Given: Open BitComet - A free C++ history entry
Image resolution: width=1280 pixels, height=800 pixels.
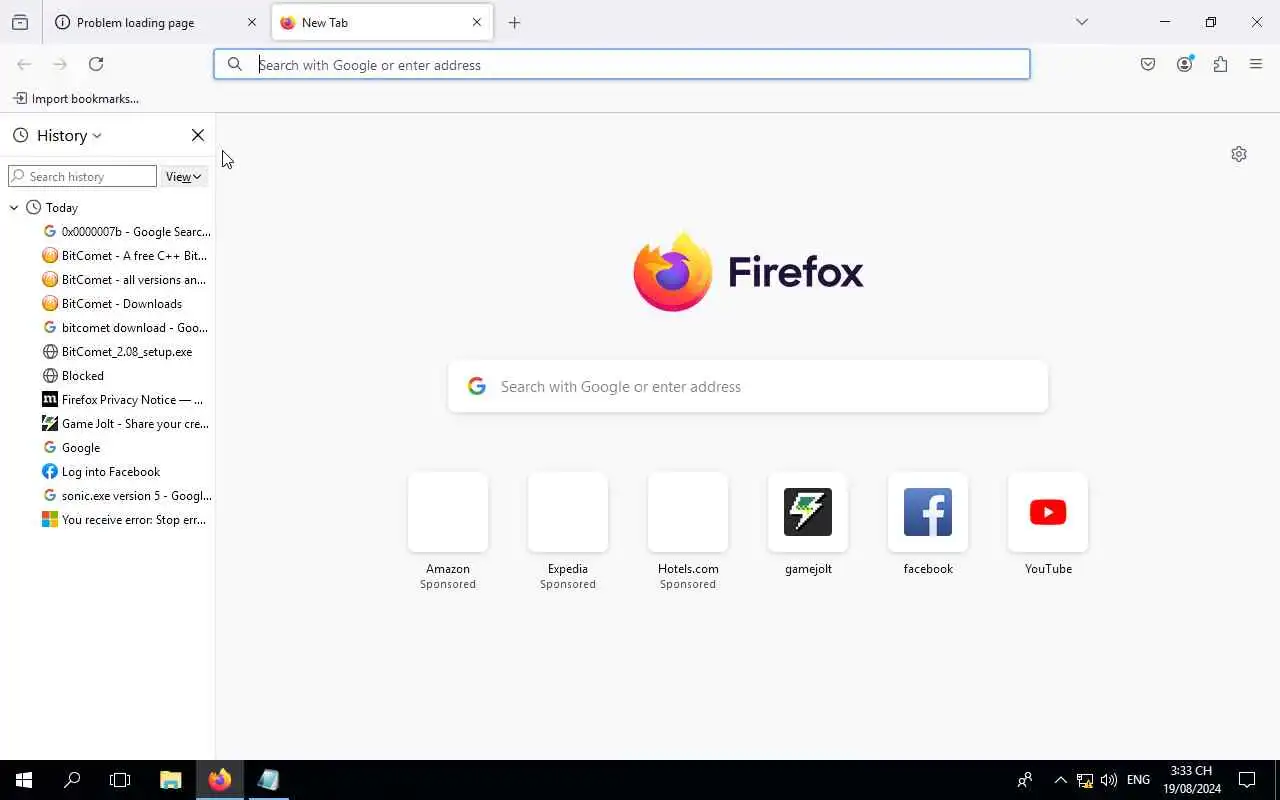Looking at the screenshot, I should click(x=124, y=256).
